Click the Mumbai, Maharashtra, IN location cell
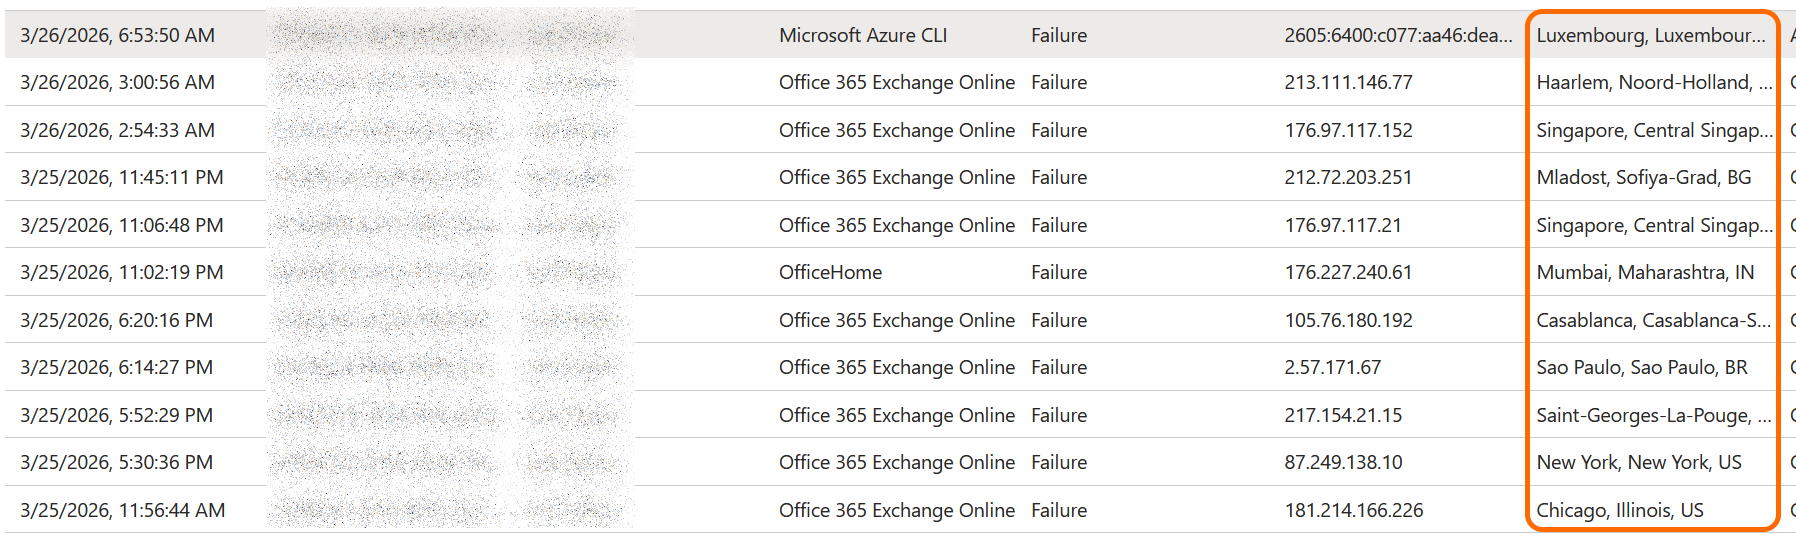Image resolution: width=1796 pixels, height=539 pixels. click(x=1644, y=272)
